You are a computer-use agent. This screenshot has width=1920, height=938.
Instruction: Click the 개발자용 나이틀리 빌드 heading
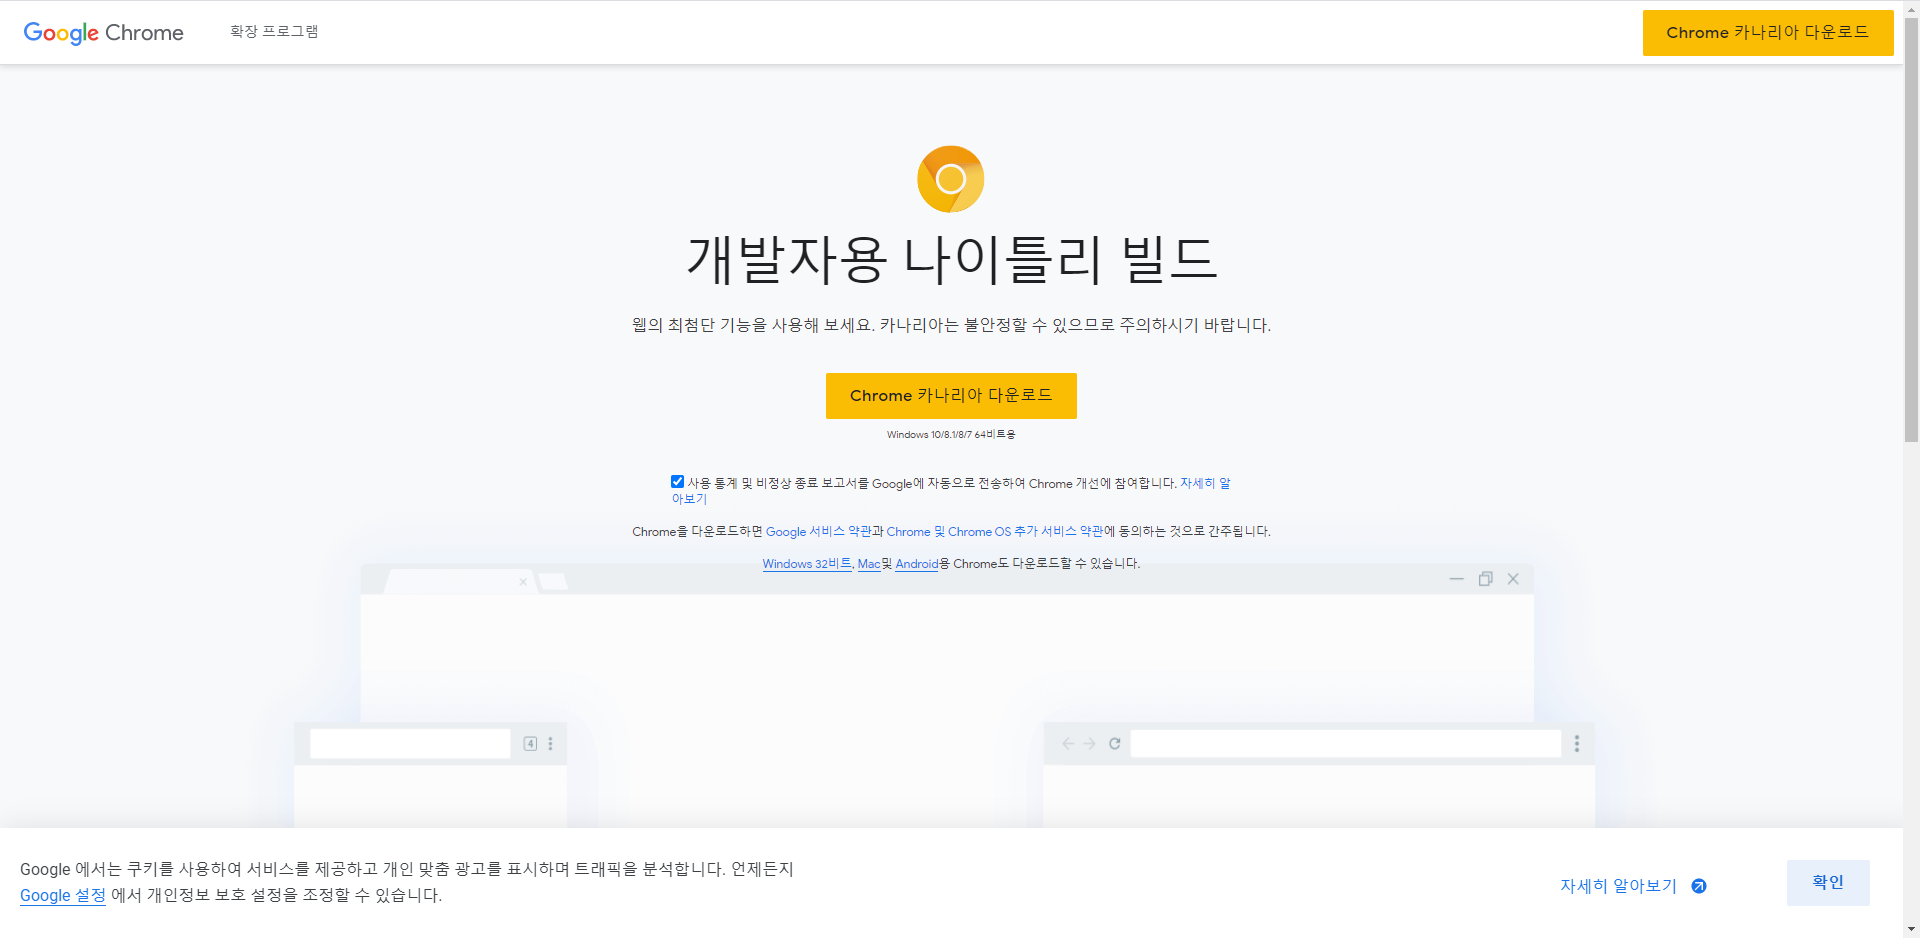coord(951,259)
